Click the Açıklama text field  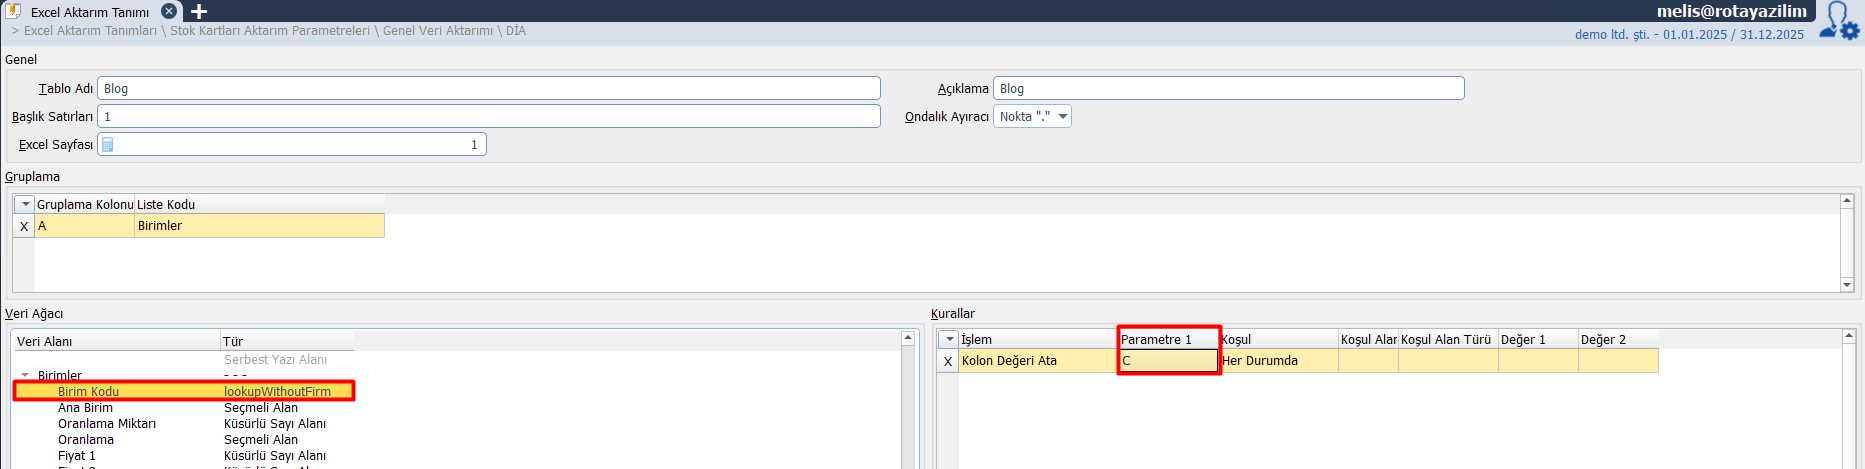click(1228, 89)
